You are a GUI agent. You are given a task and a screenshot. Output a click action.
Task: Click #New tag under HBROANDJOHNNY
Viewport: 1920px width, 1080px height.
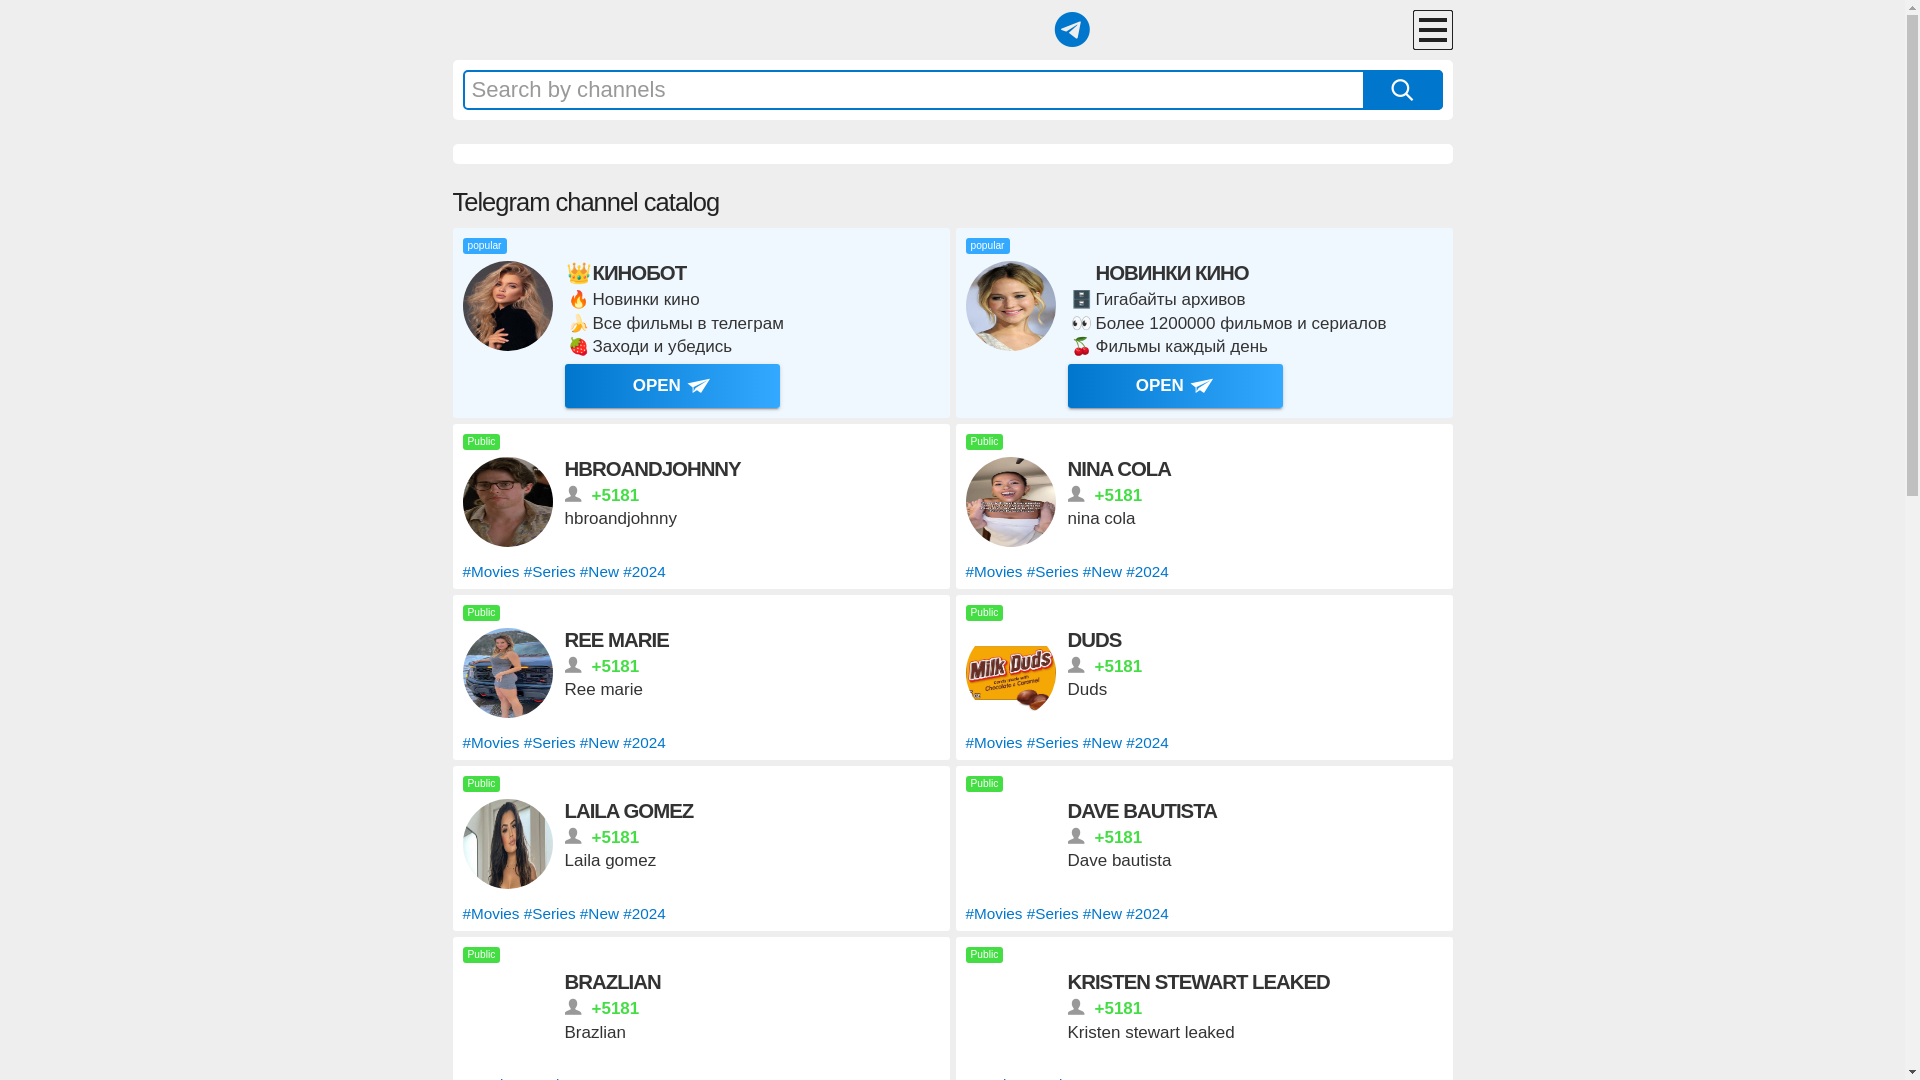[599, 572]
